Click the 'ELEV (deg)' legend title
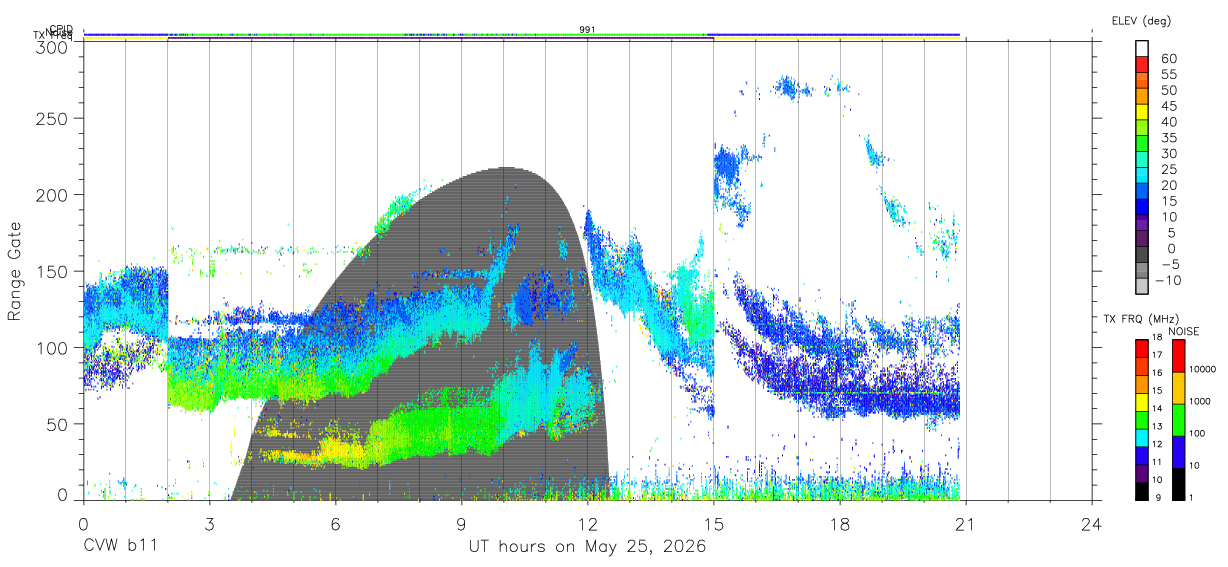This screenshot has width=1228, height=567. click(x=1141, y=20)
